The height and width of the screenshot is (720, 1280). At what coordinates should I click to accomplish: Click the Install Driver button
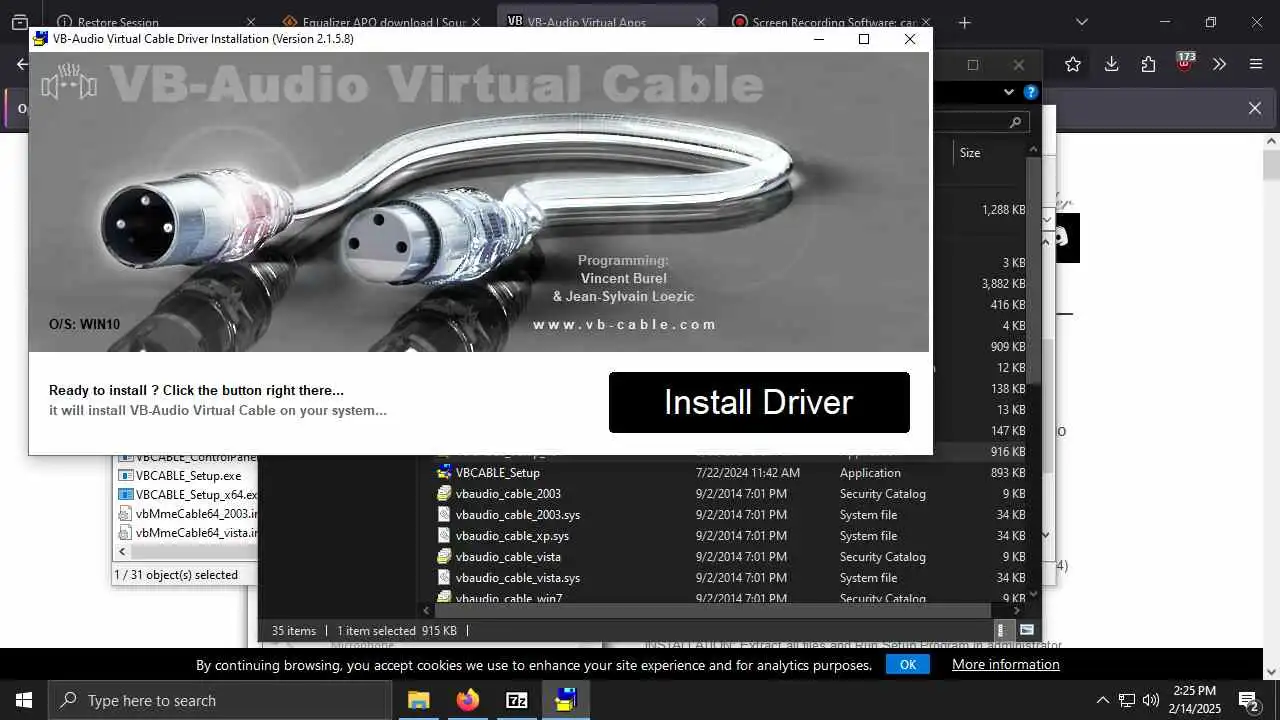click(759, 402)
